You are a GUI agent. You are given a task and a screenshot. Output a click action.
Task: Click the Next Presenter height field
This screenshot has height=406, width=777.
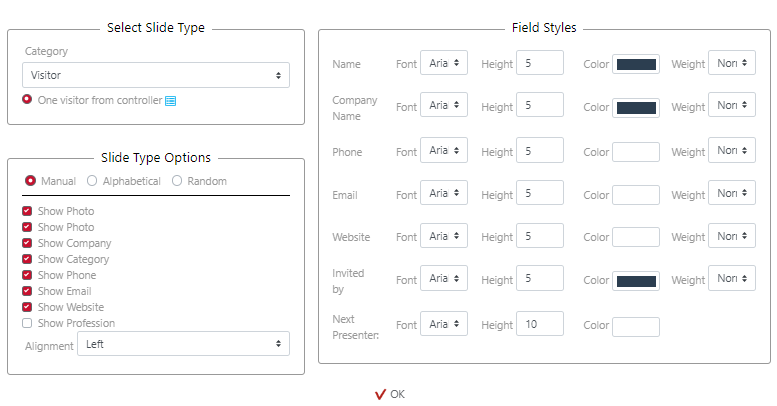click(540, 323)
